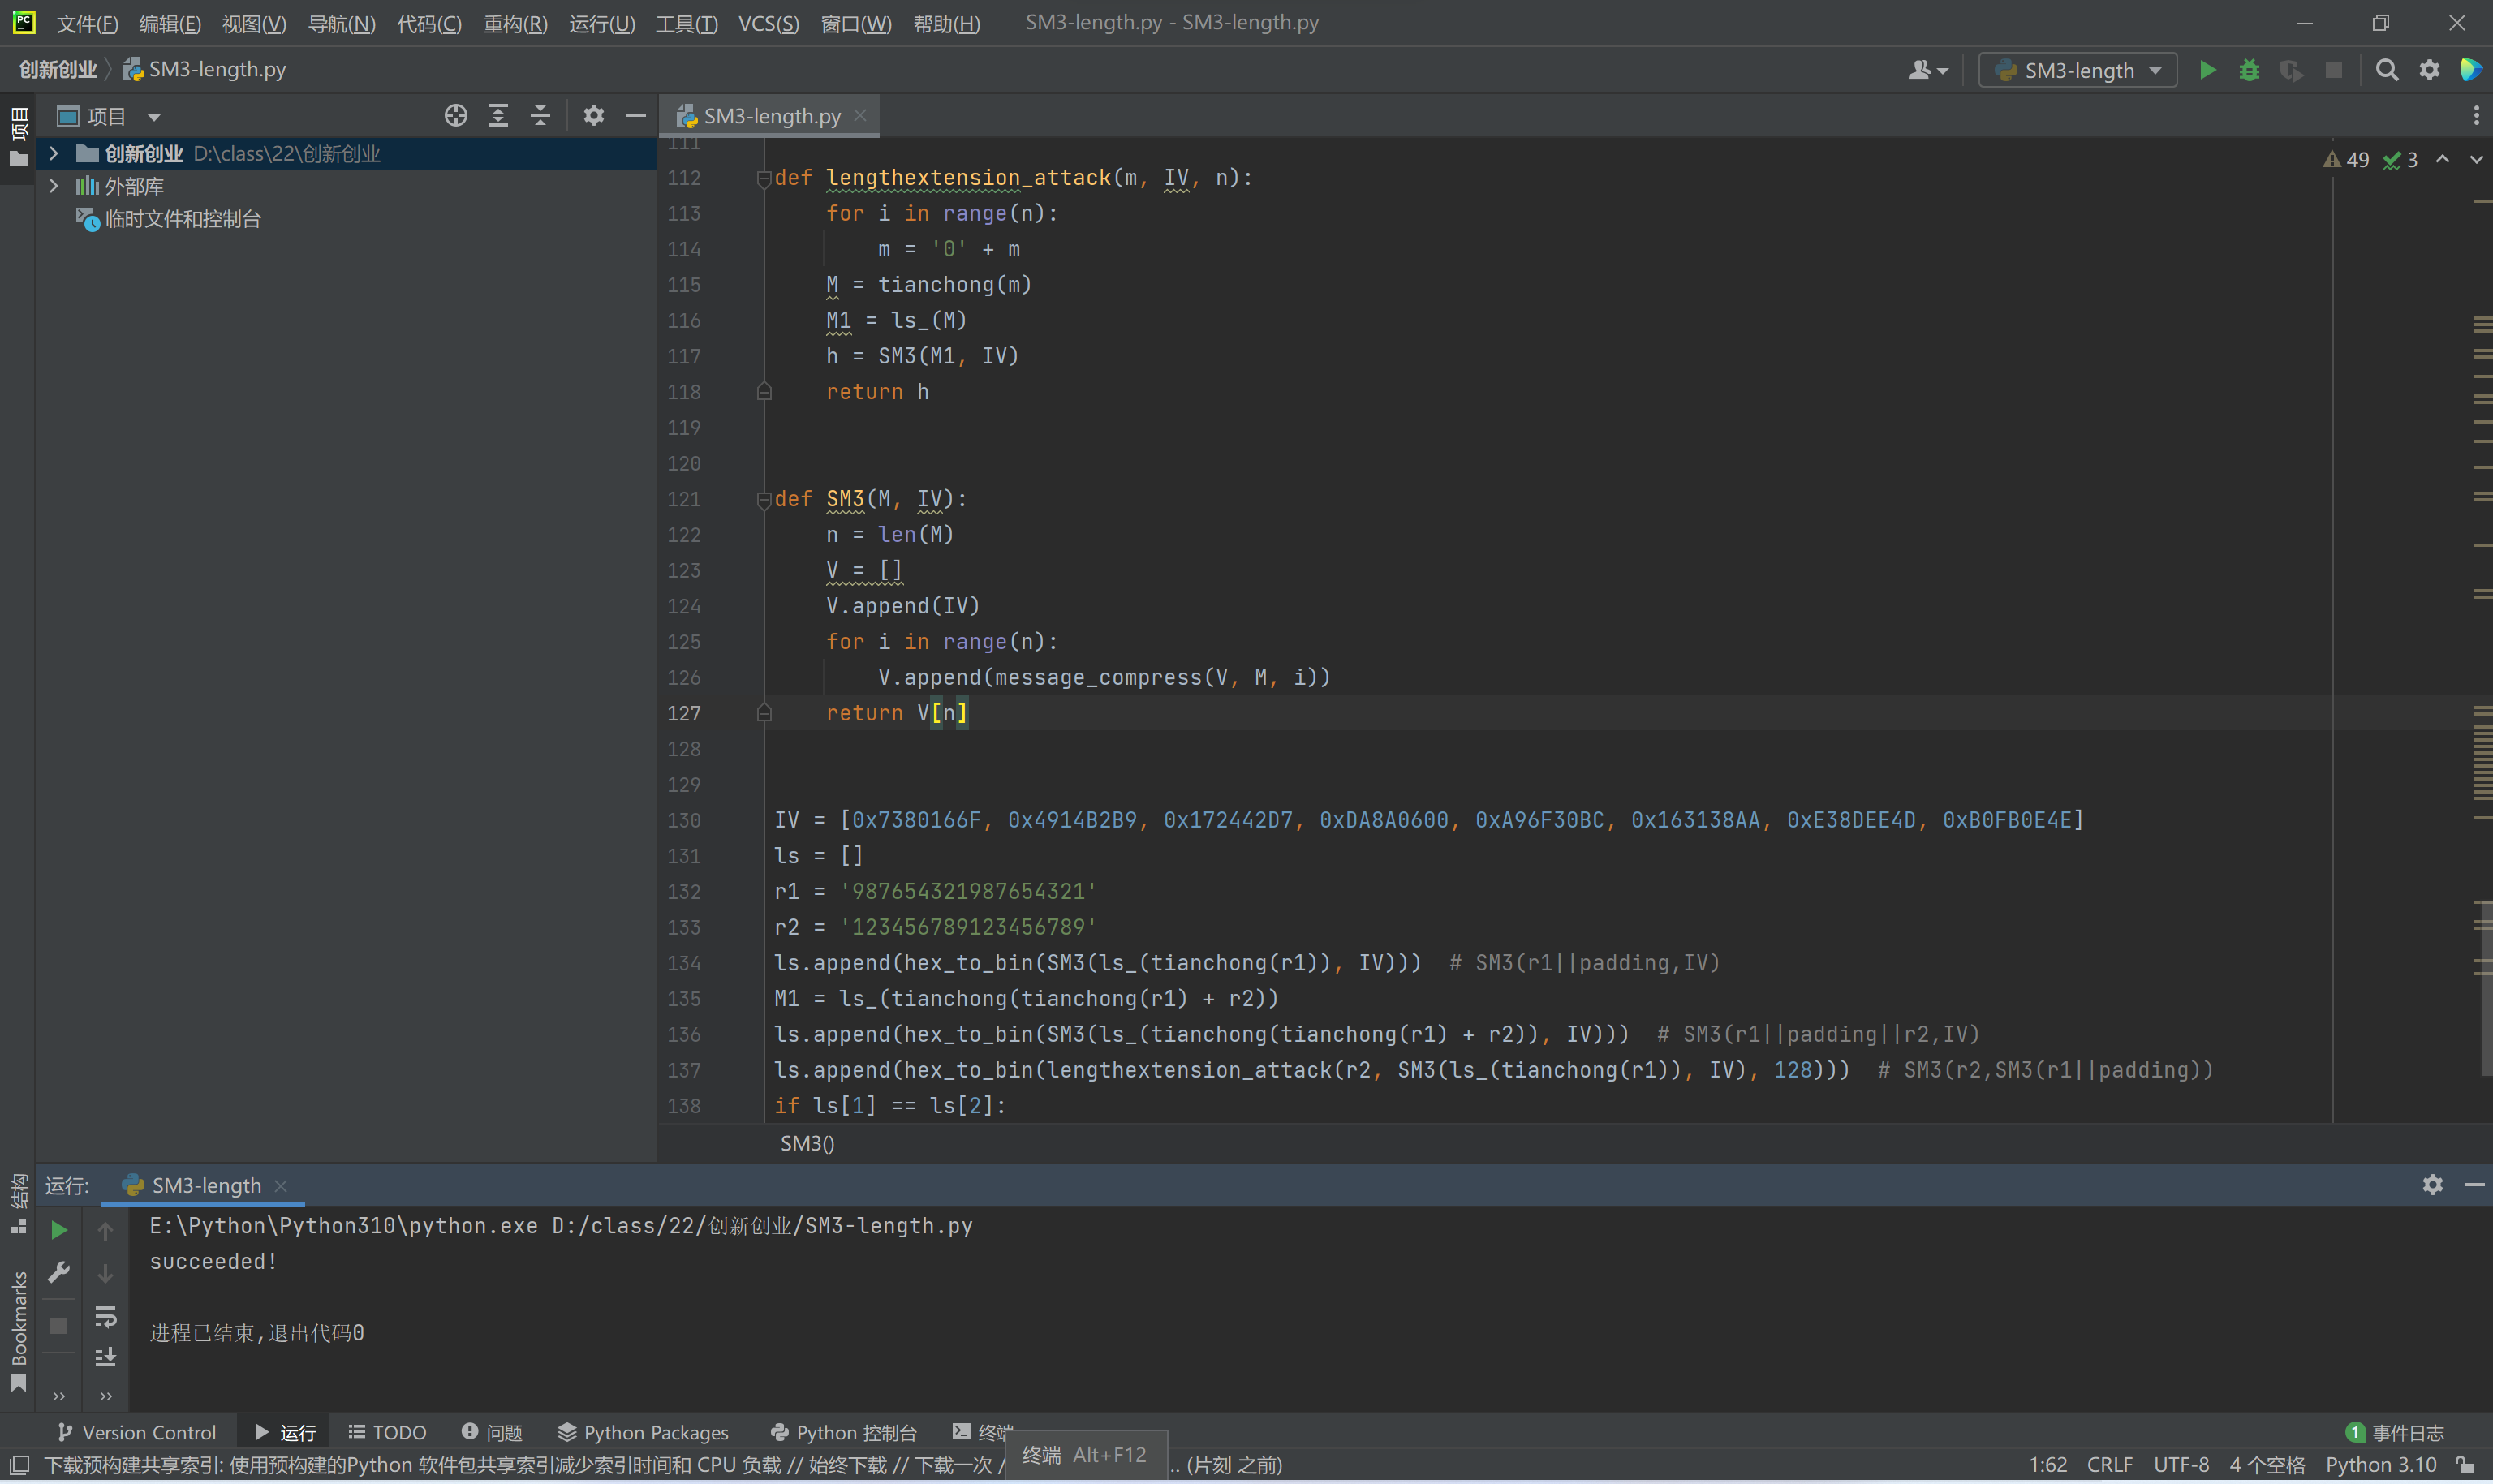Open Search Everywhere magnifier icon
This screenshot has height=1484, width=2493.
pyautogui.click(x=2386, y=70)
